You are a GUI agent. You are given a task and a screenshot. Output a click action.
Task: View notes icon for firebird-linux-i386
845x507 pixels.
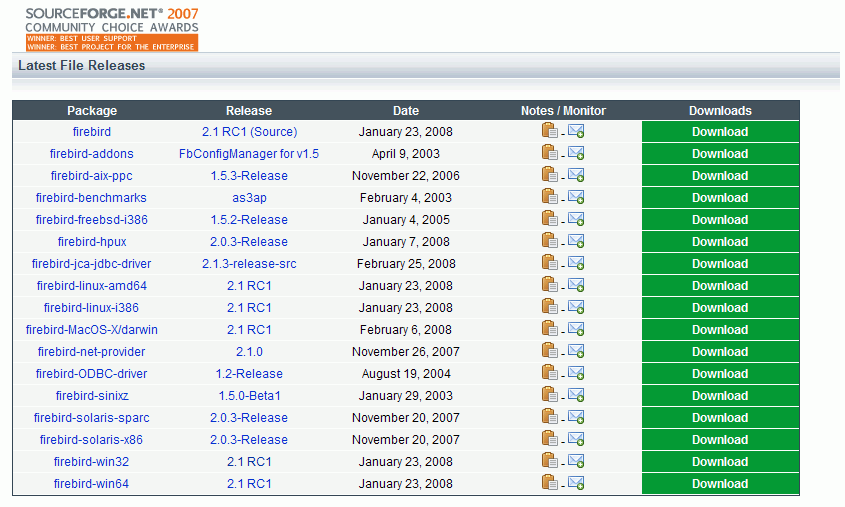click(549, 307)
